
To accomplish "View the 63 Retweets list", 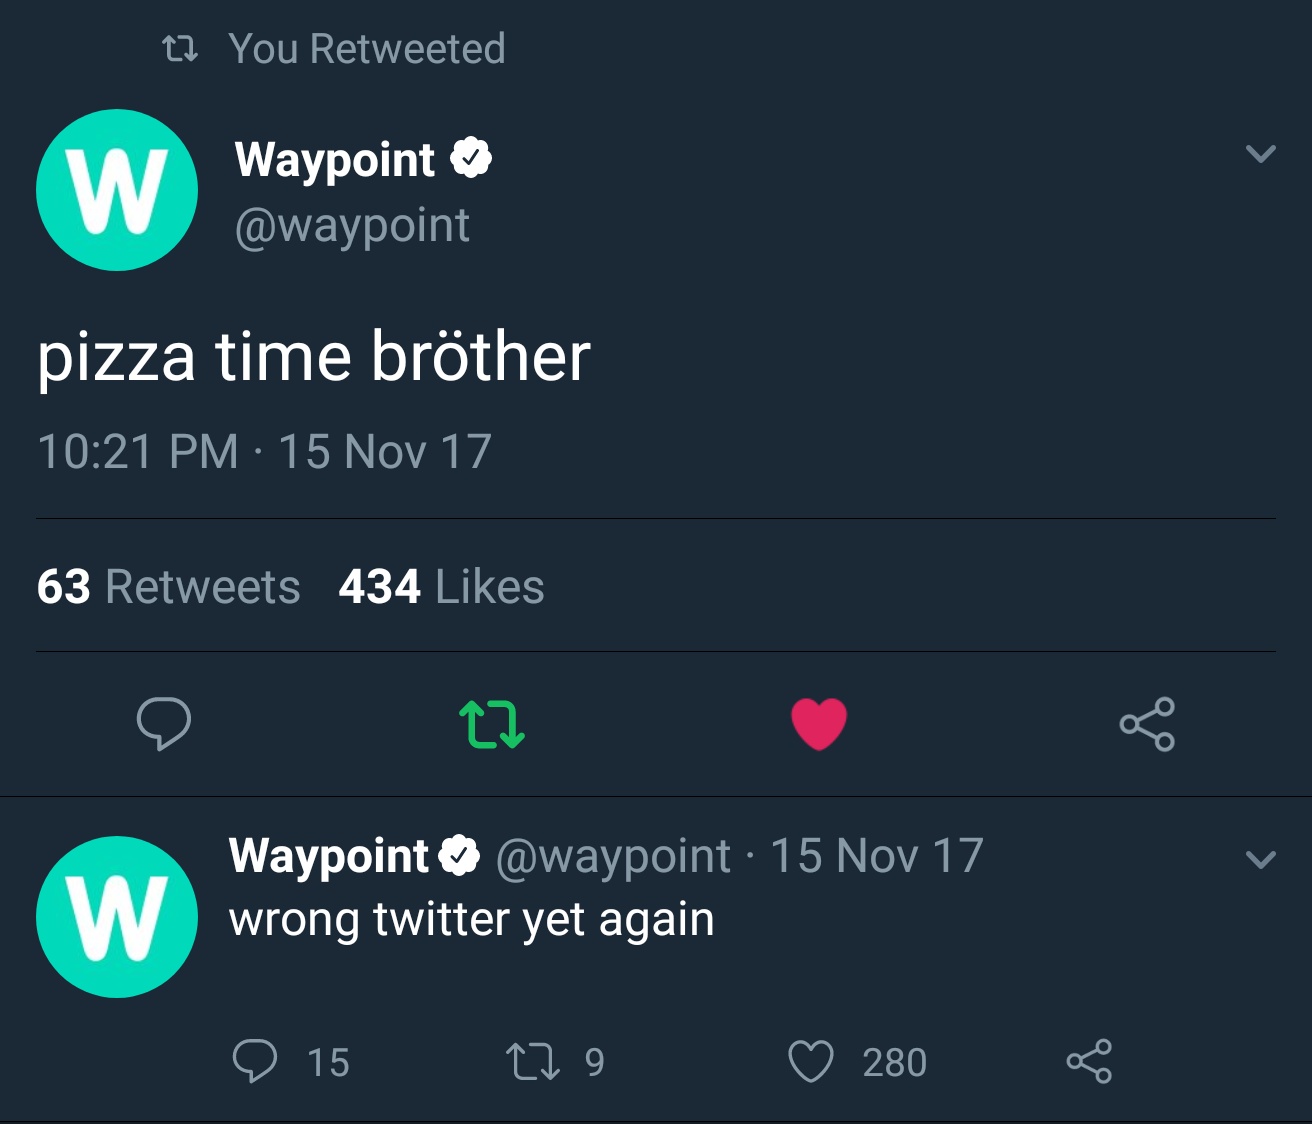I will point(168,586).
